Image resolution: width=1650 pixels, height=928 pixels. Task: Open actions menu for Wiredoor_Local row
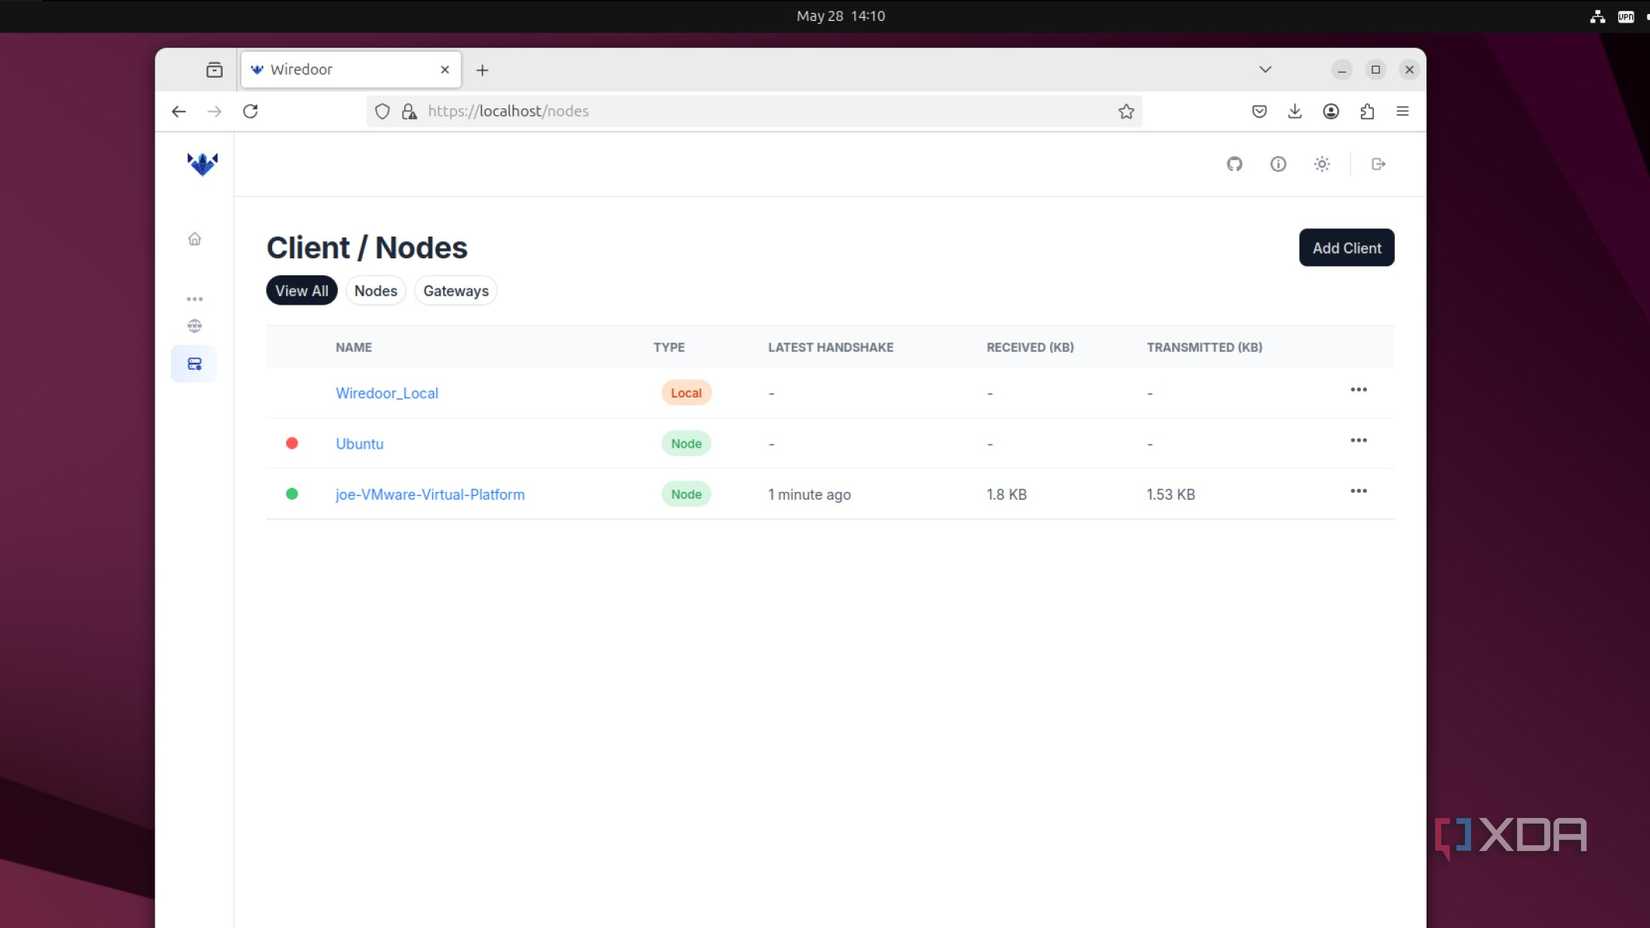pyautogui.click(x=1358, y=390)
